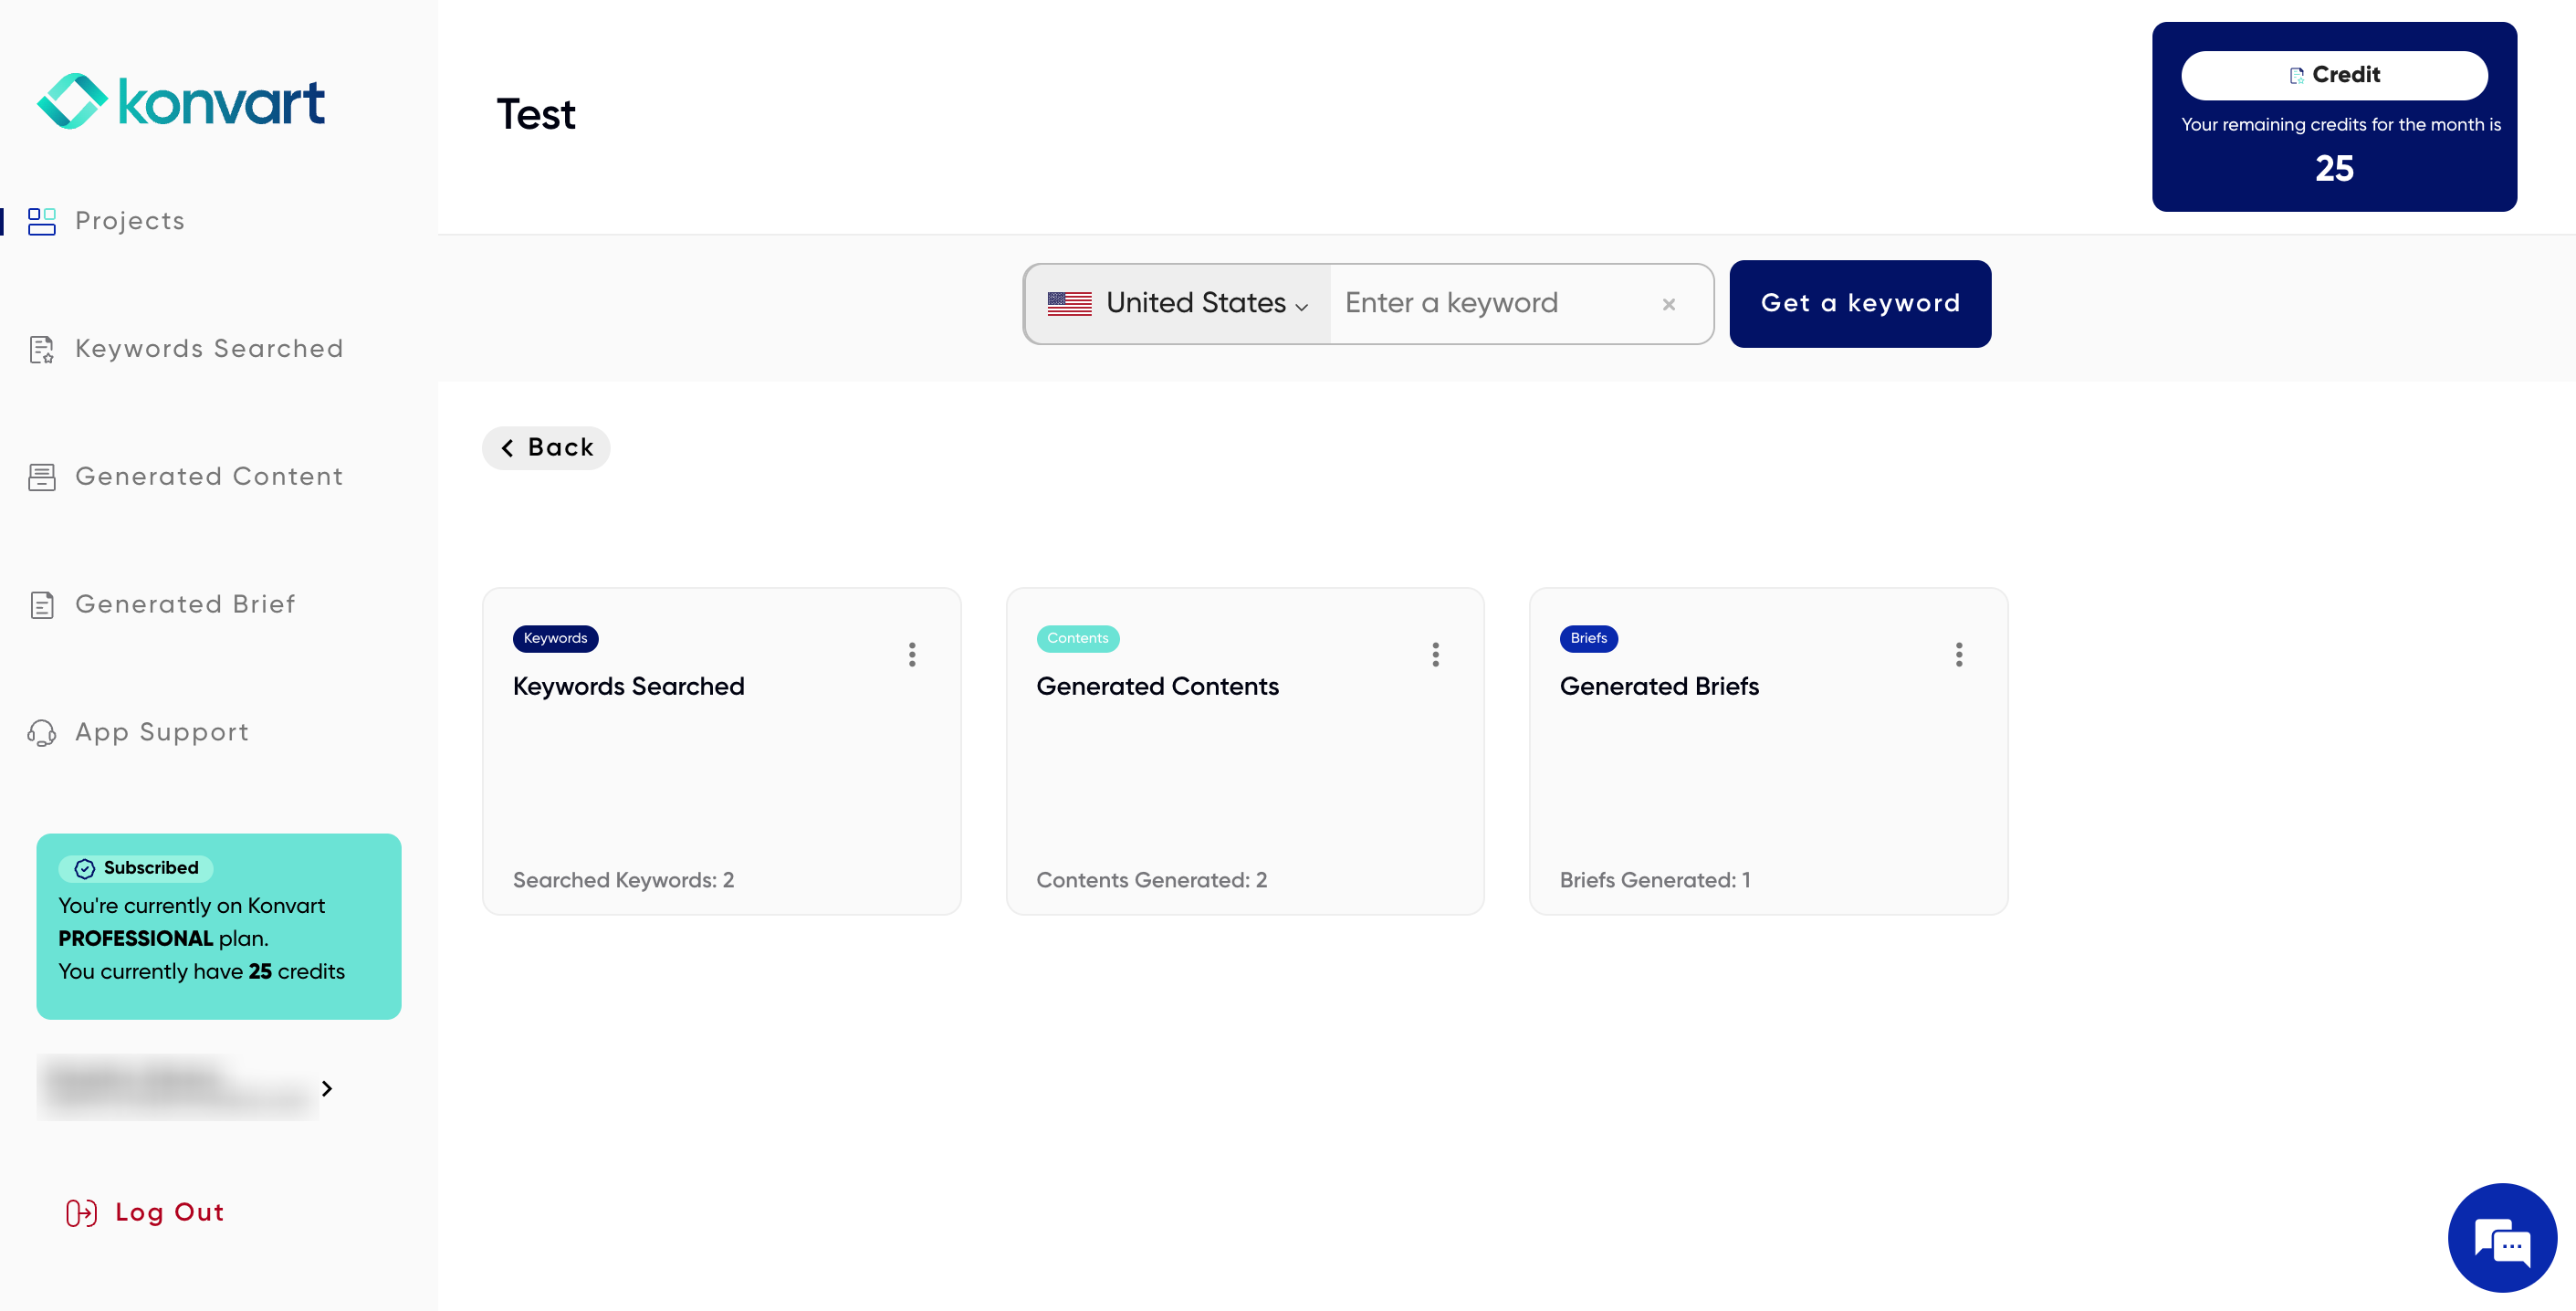The height and width of the screenshot is (1311, 2576).
Task: Click the Generated Content sidebar icon
Action: [x=44, y=477]
